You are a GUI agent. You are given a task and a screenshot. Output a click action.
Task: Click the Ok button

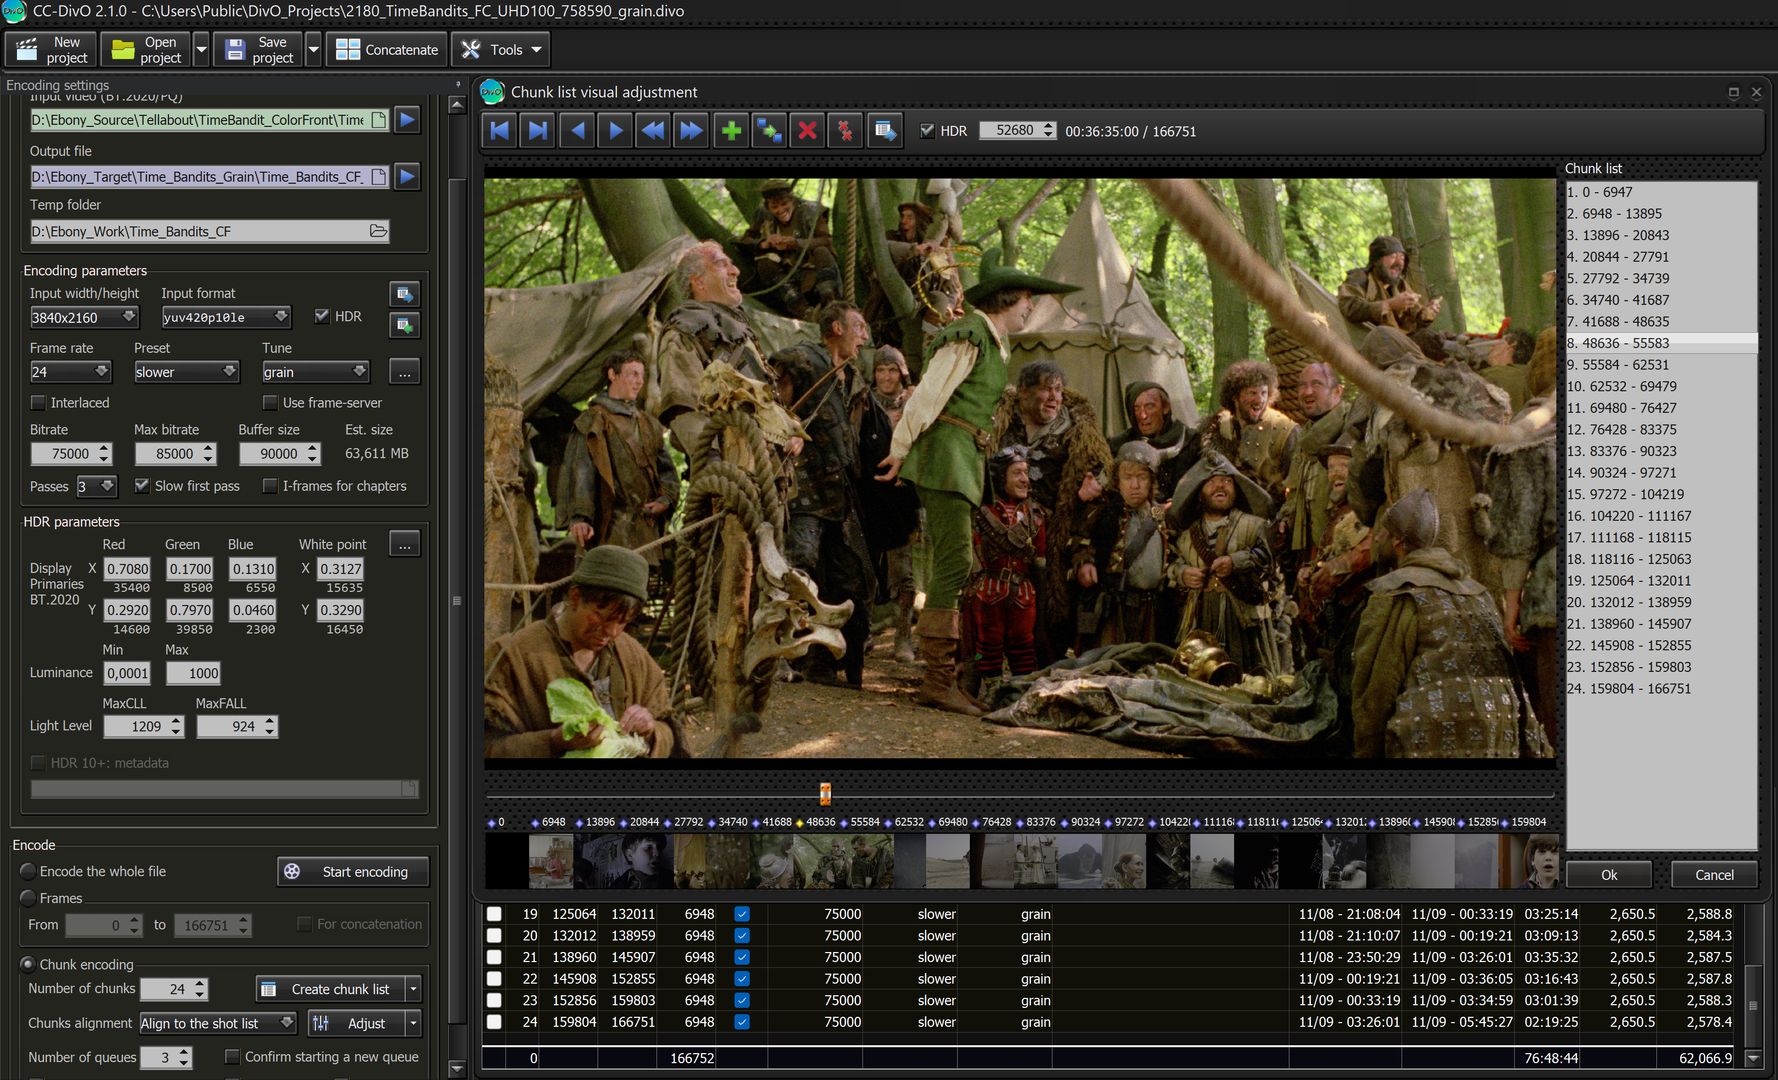1609,875
